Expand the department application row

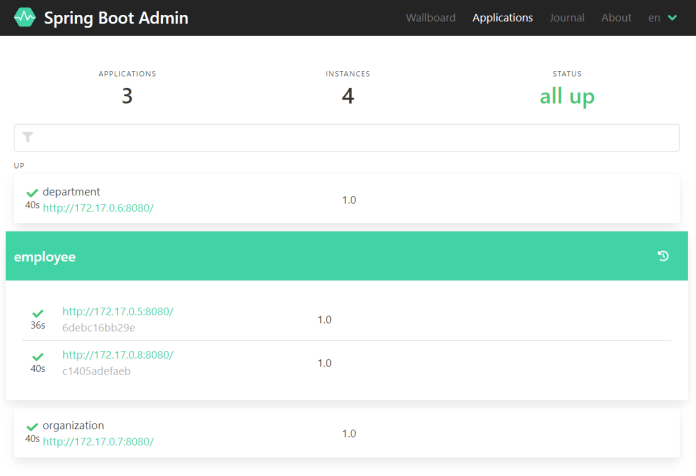[347, 198]
